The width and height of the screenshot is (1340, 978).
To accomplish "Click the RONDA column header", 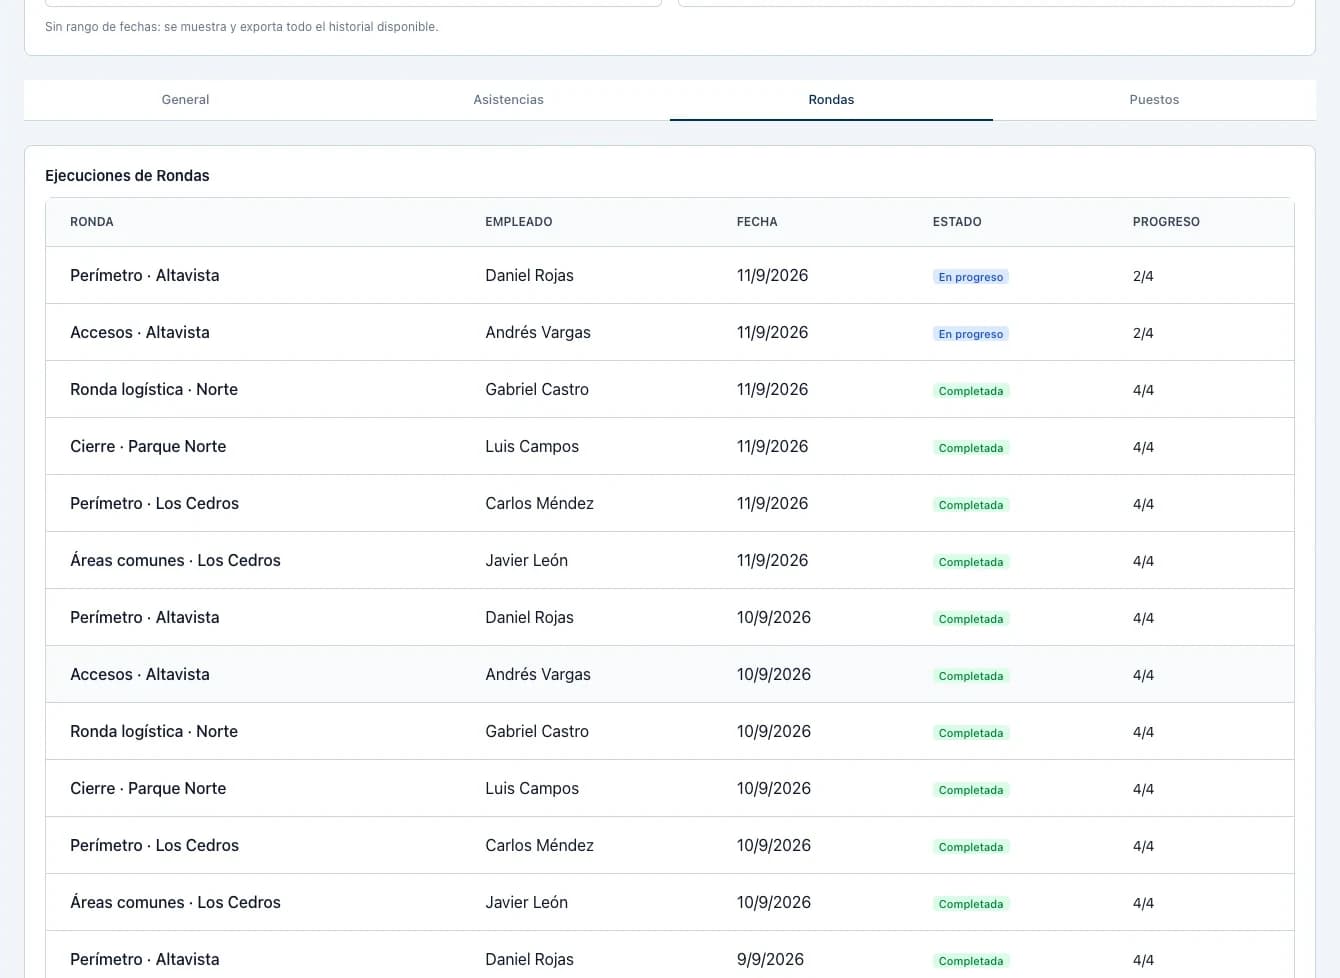I will click(92, 222).
